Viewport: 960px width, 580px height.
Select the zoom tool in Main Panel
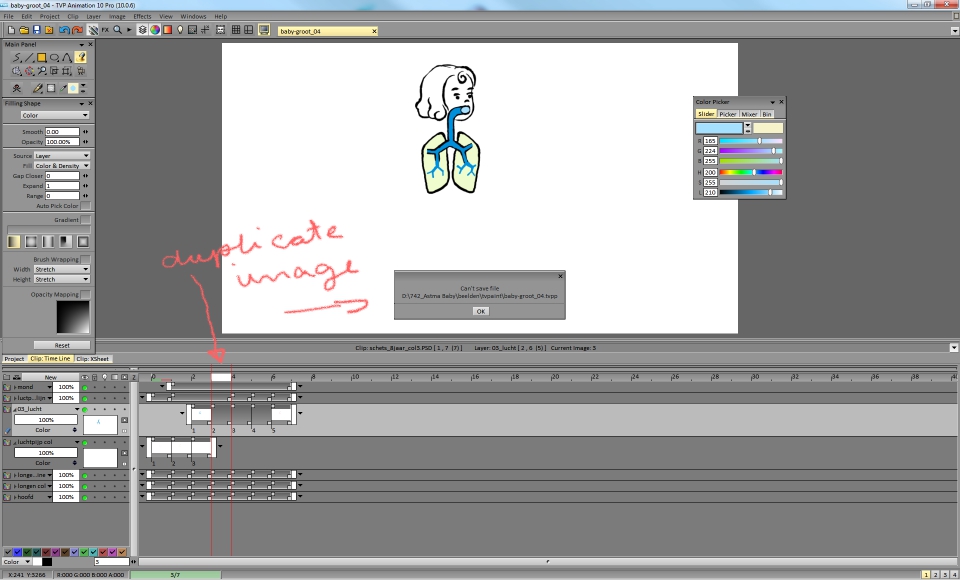(42, 71)
